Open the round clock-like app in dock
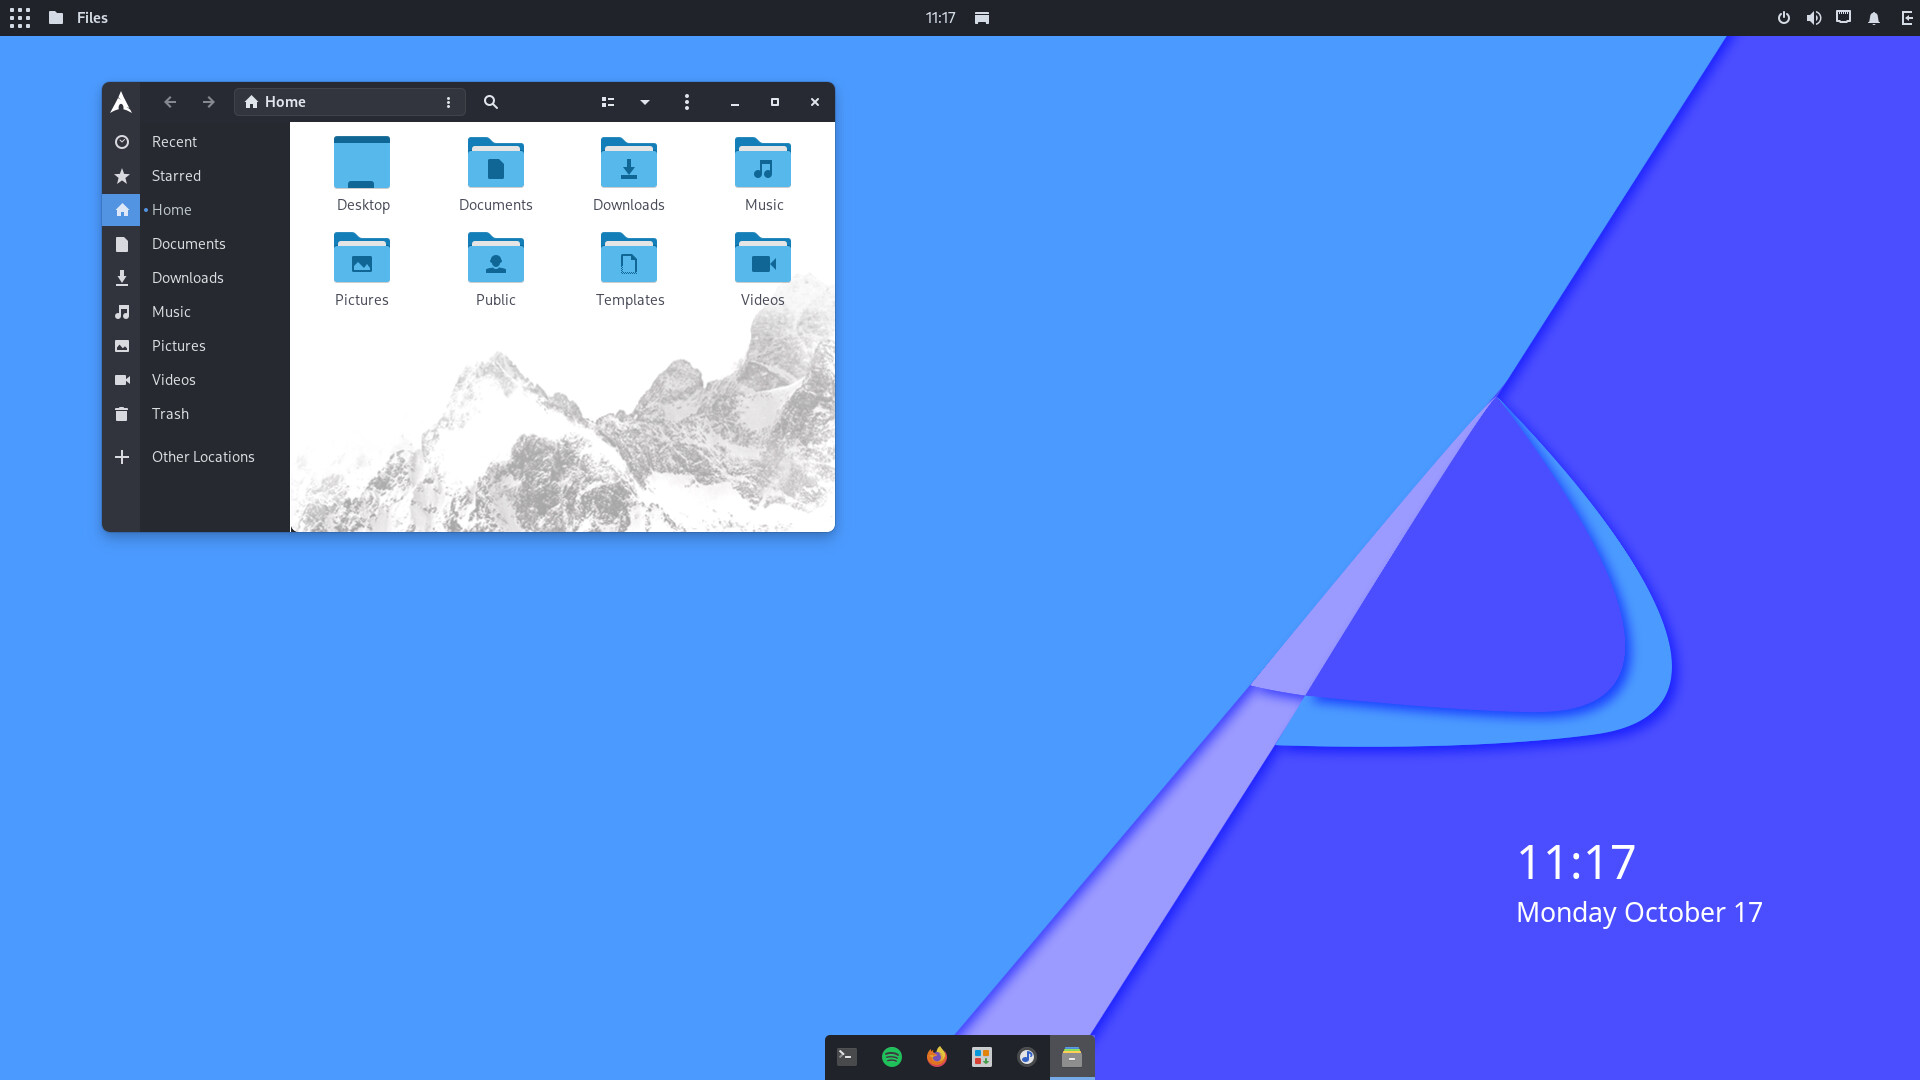Image resolution: width=1920 pixels, height=1080 pixels. [x=1027, y=1057]
